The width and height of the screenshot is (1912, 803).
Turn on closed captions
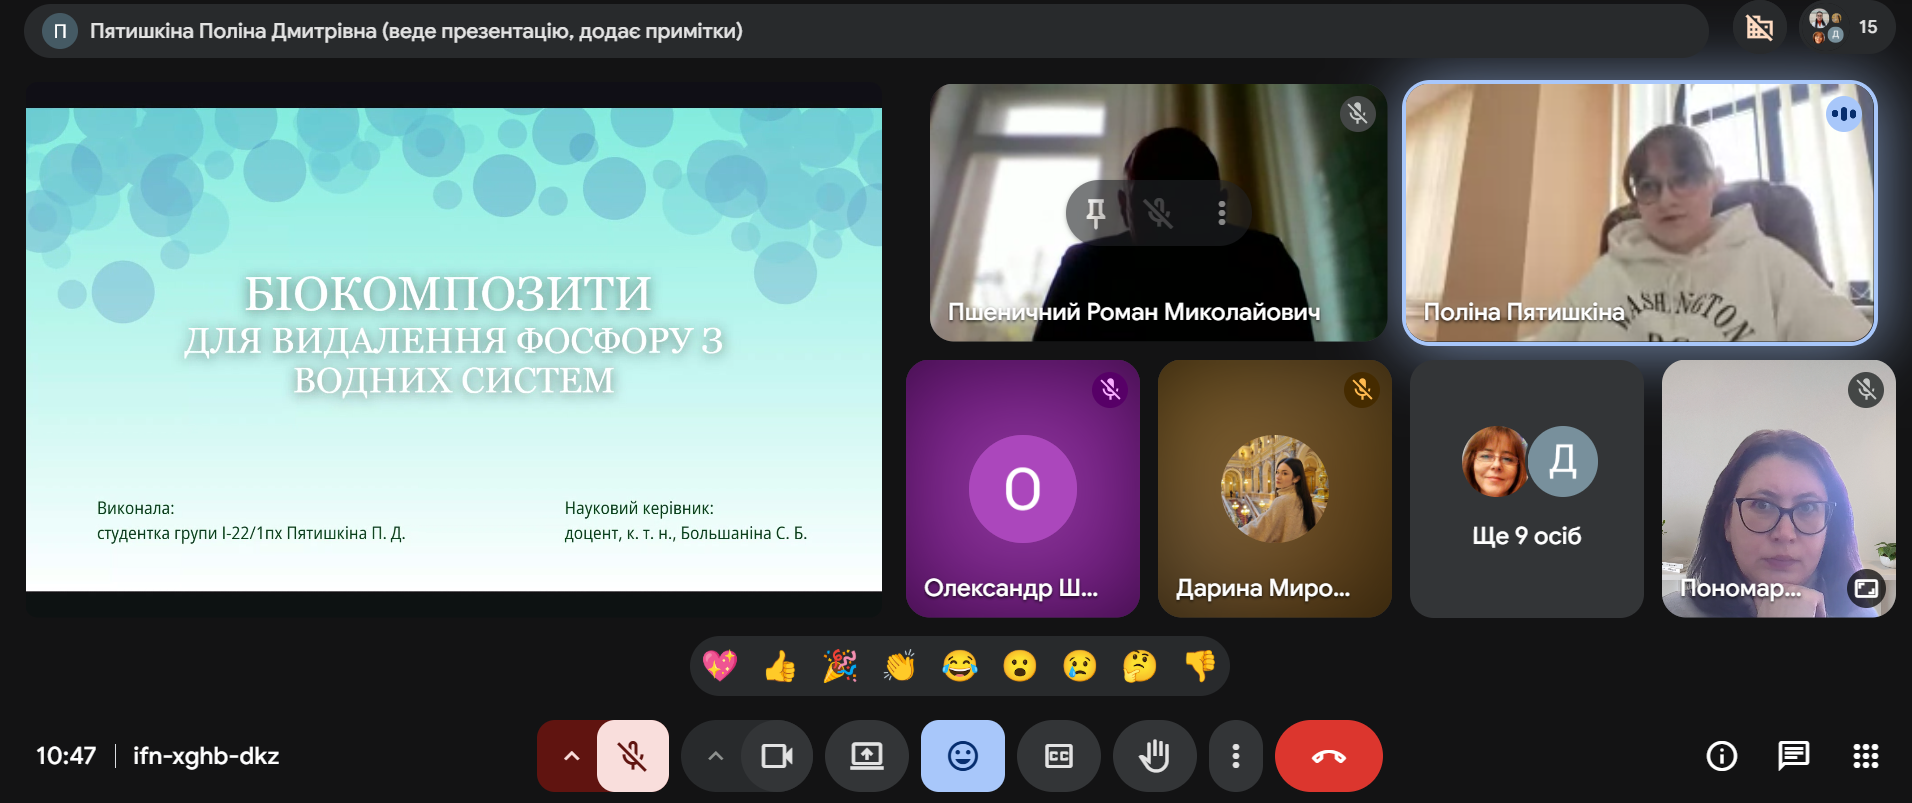click(1058, 756)
